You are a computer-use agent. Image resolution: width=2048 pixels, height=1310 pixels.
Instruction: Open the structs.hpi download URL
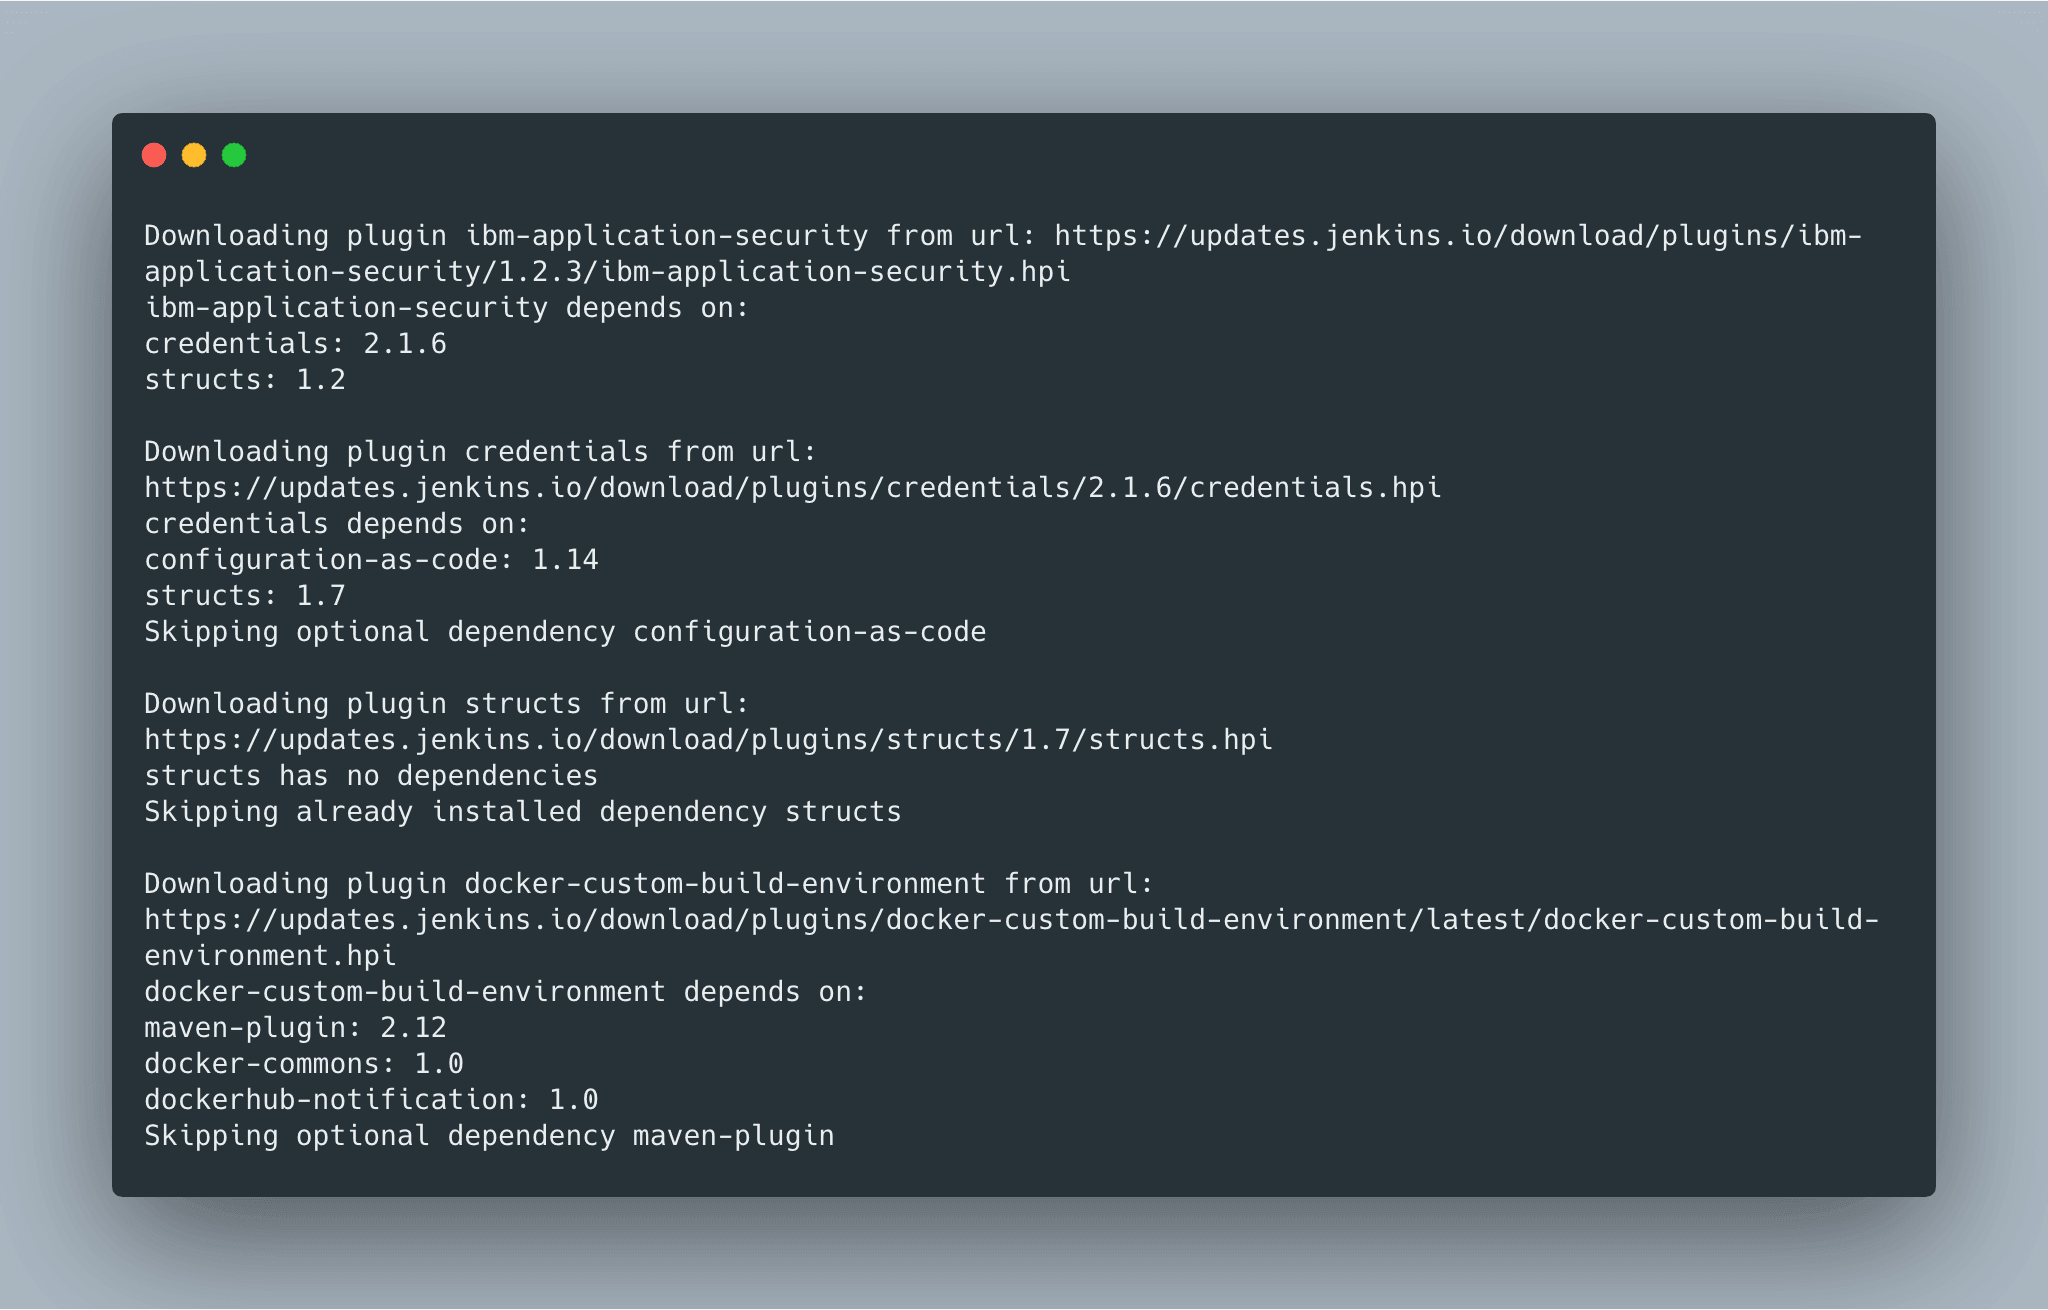pos(708,740)
